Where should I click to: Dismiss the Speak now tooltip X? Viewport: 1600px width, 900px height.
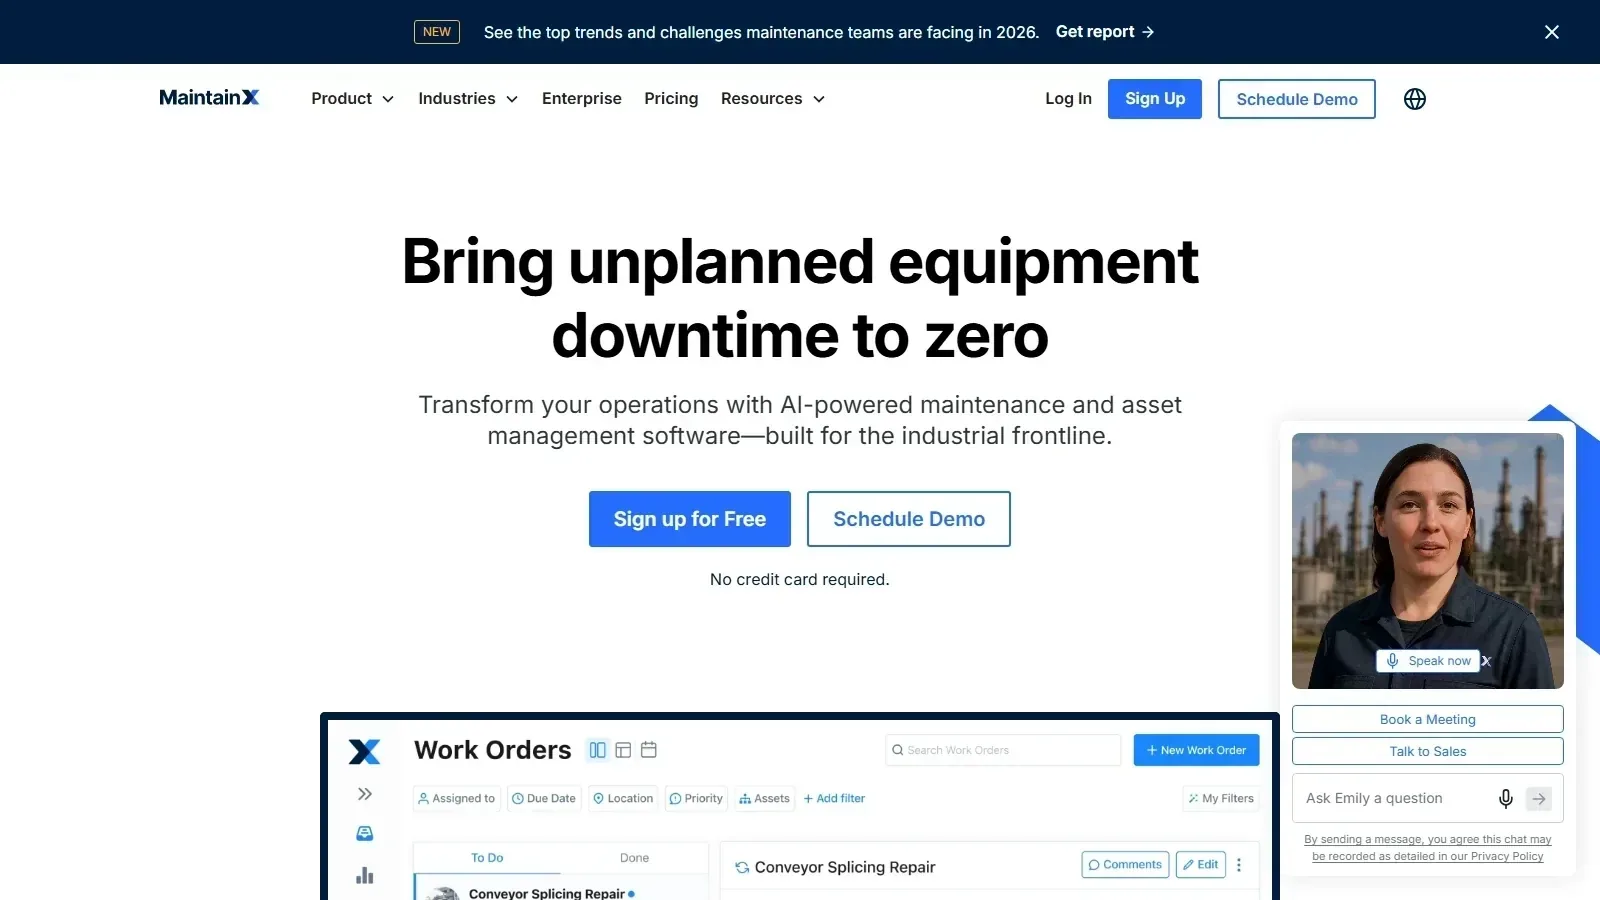[x=1486, y=661]
